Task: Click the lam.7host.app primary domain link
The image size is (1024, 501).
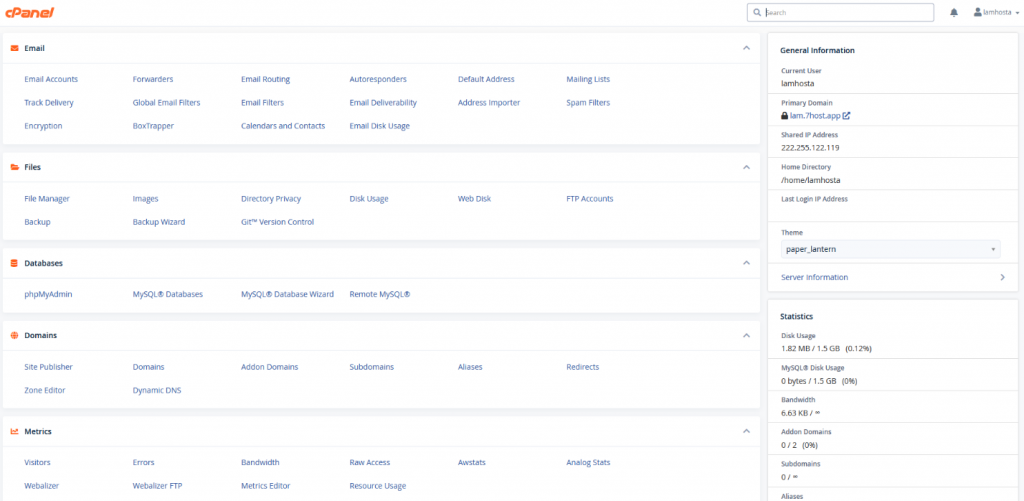Action: point(815,116)
